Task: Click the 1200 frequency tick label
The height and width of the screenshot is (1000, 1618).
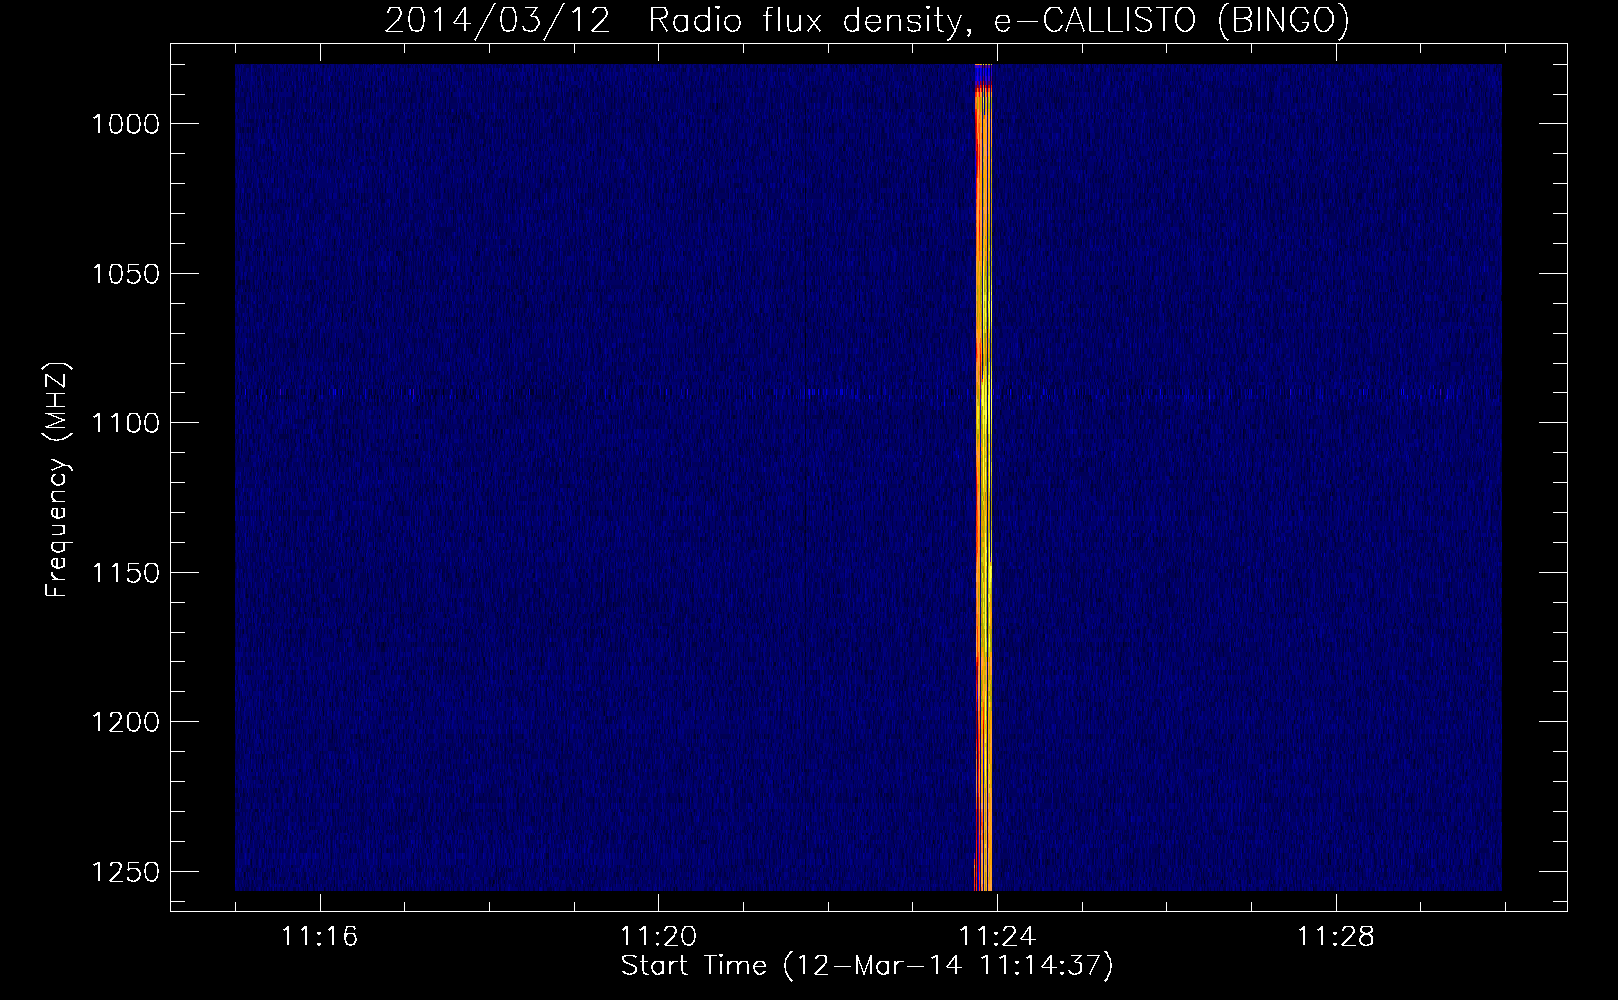Action: pos(125,722)
